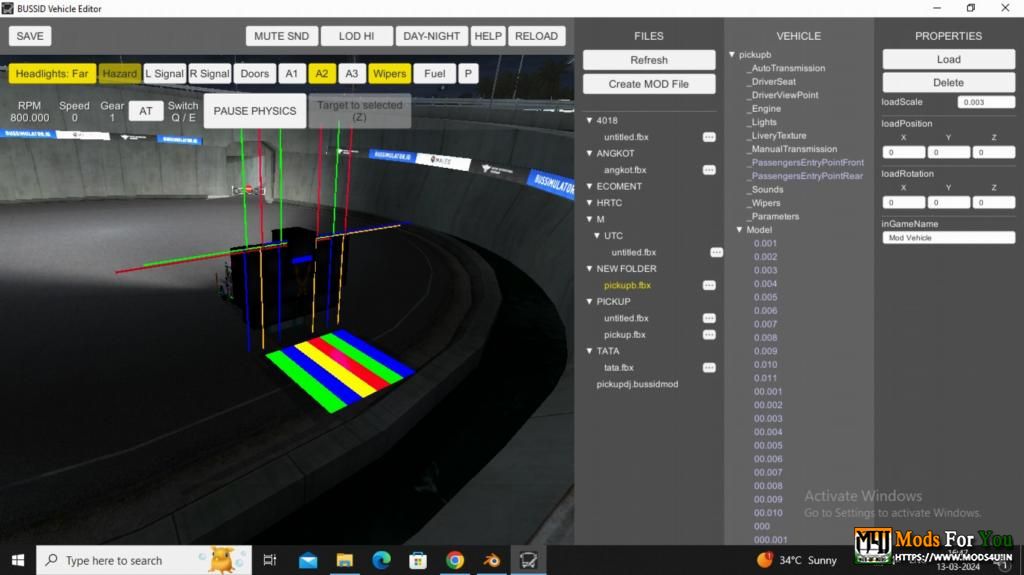Screen dimensions: 1024x575
Task: Open File Explorer from taskbar
Action: point(344,560)
